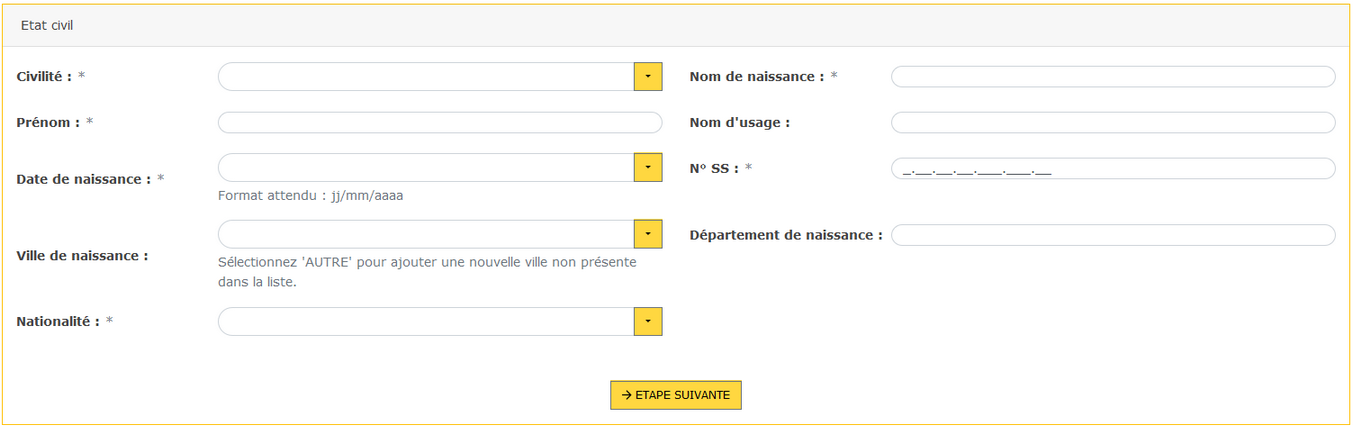Focus the Nom de naissance text field

tap(1113, 77)
